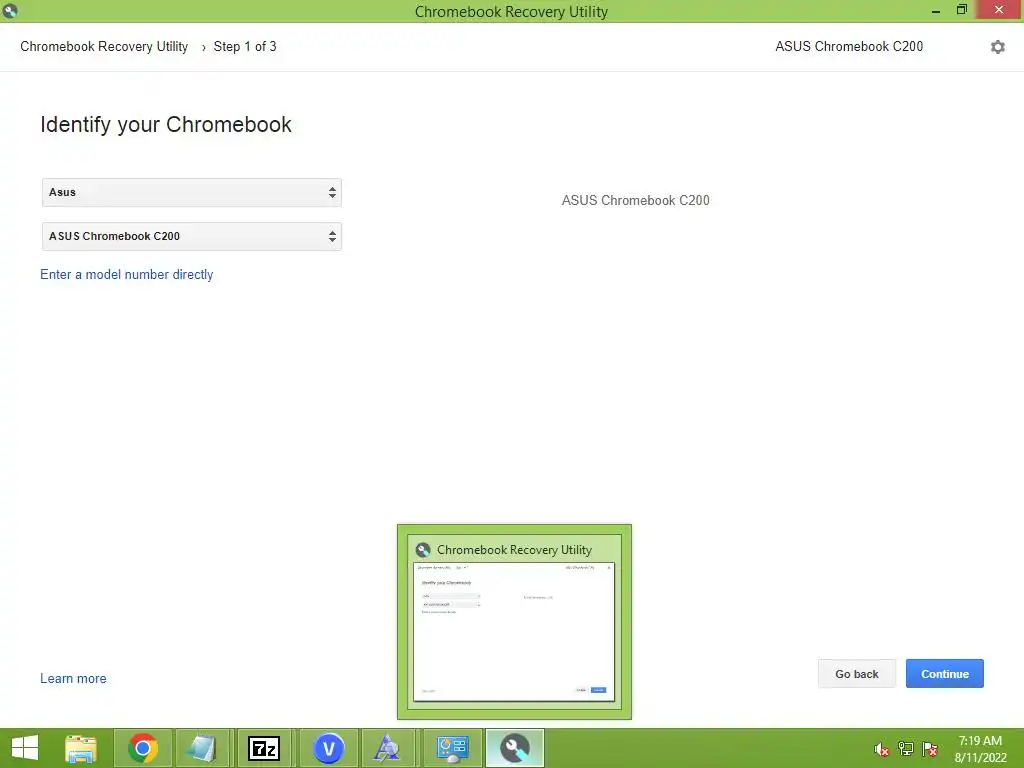Screen dimensions: 1024x768
Task: Open the settings gear icon
Action: click(x=997, y=47)
